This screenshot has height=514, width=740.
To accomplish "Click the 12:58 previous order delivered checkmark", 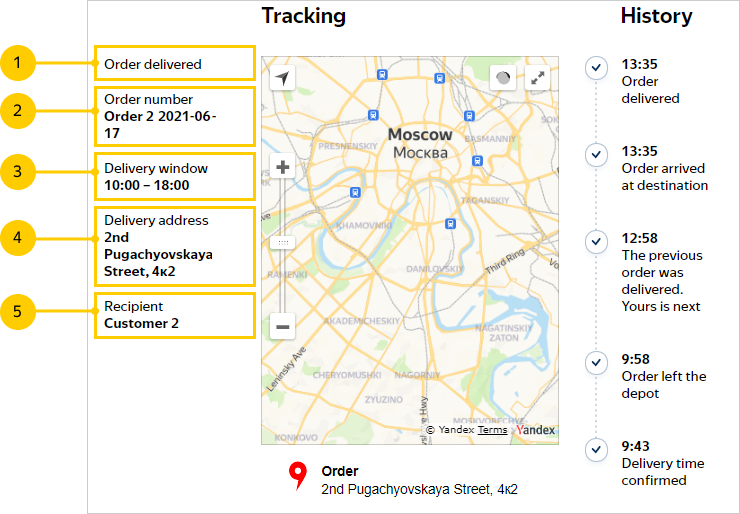I will (596, 242).
